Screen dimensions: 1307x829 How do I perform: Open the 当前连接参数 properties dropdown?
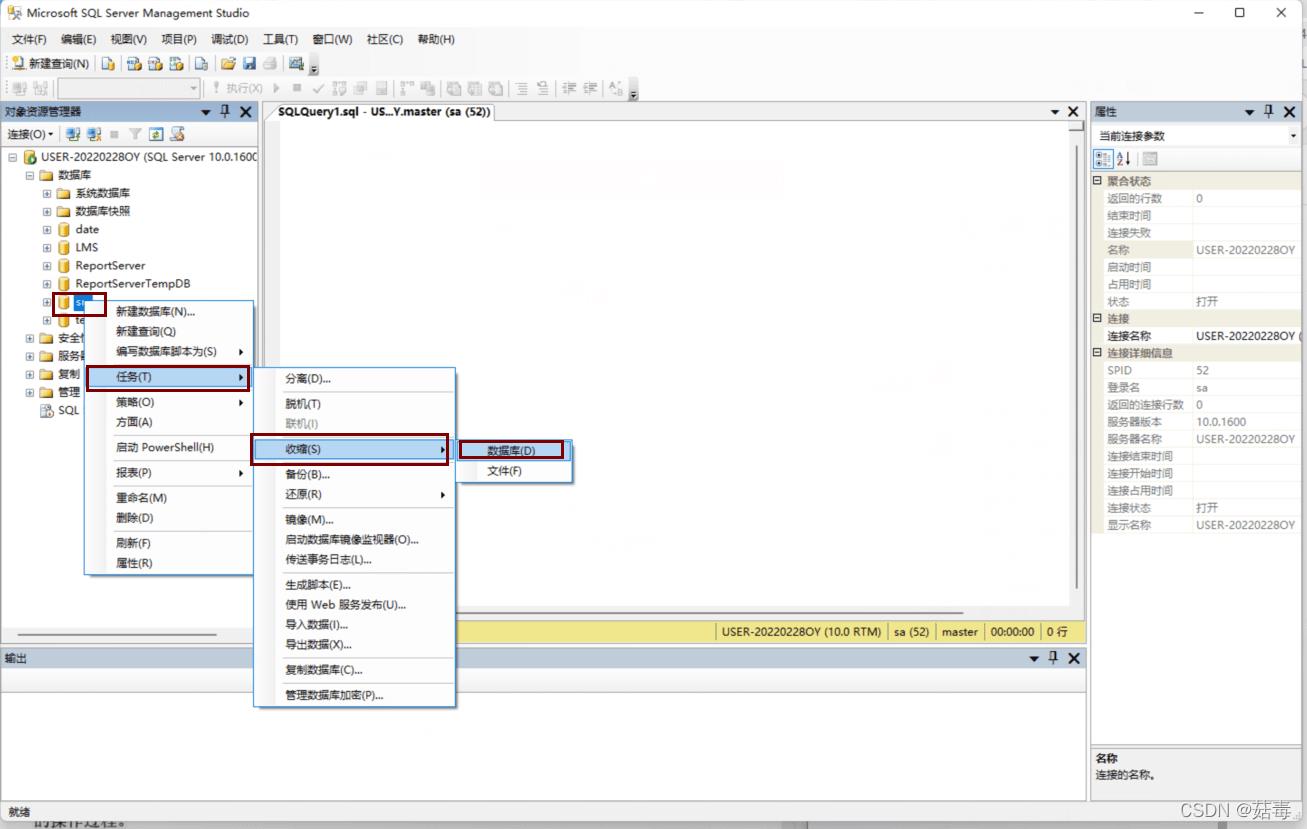(x=1294, y=136)
